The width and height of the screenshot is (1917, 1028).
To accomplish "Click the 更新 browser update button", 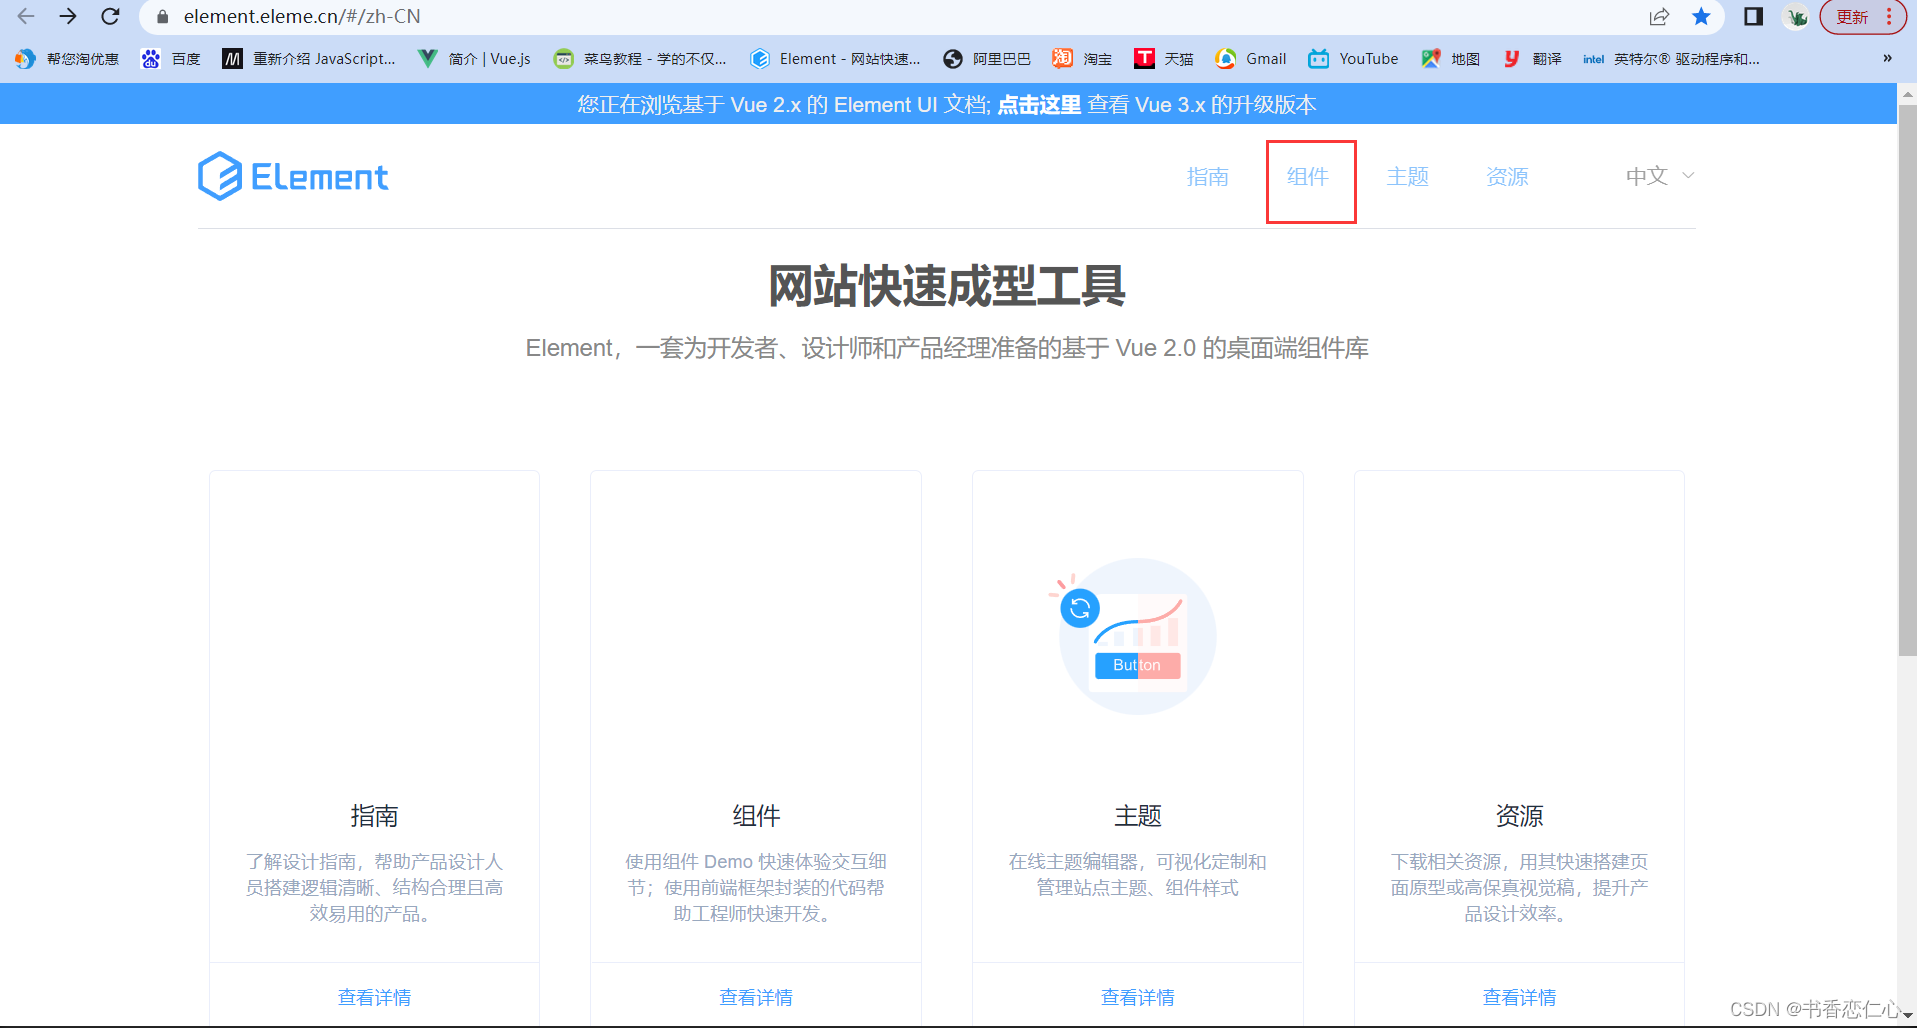I will coord(1864,17).
